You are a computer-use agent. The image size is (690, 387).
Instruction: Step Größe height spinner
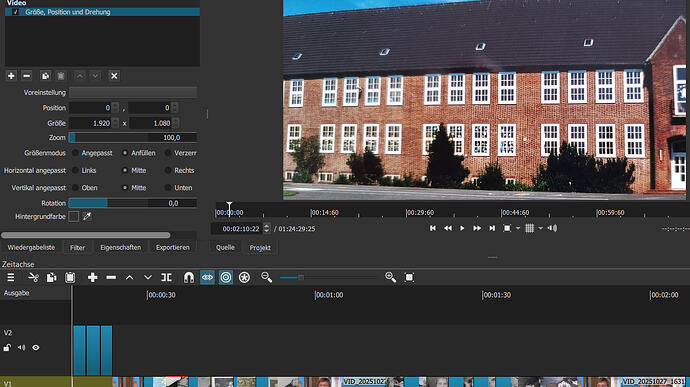tap(176, 123)
